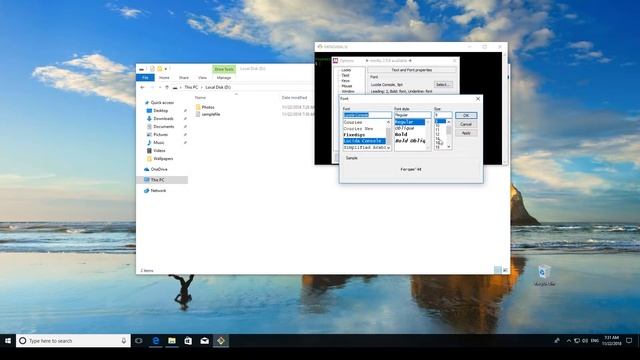
Task: Open the Action Center notification icon
Action: coord(629,340)
